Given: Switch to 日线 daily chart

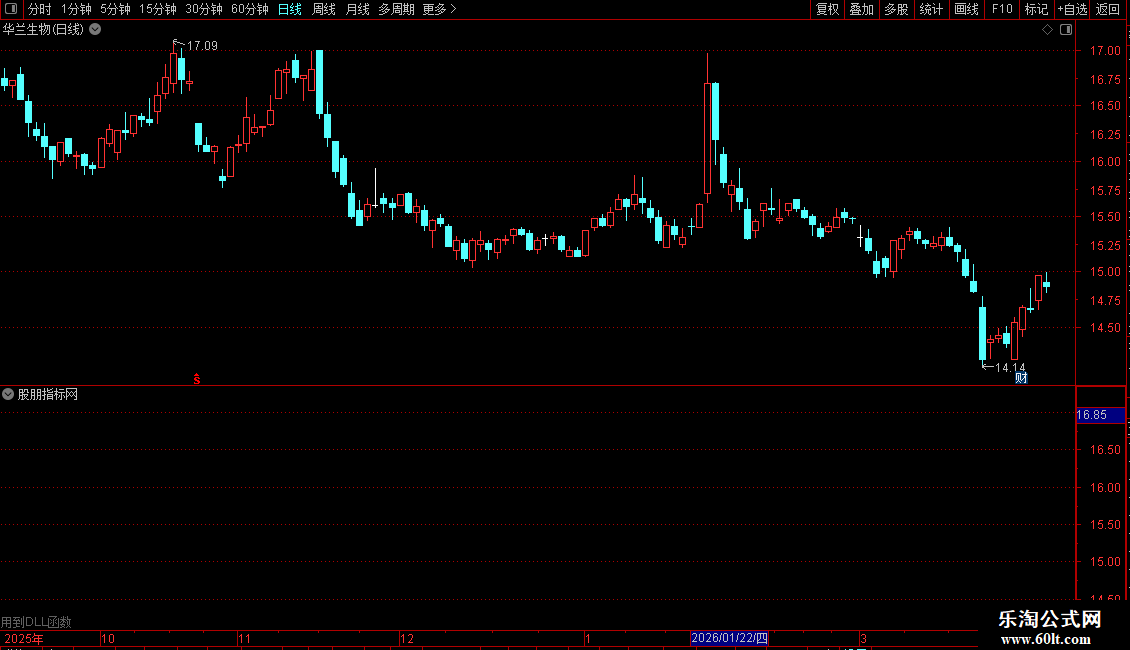Looking at the screenshot, I should [x=290, y=9].
